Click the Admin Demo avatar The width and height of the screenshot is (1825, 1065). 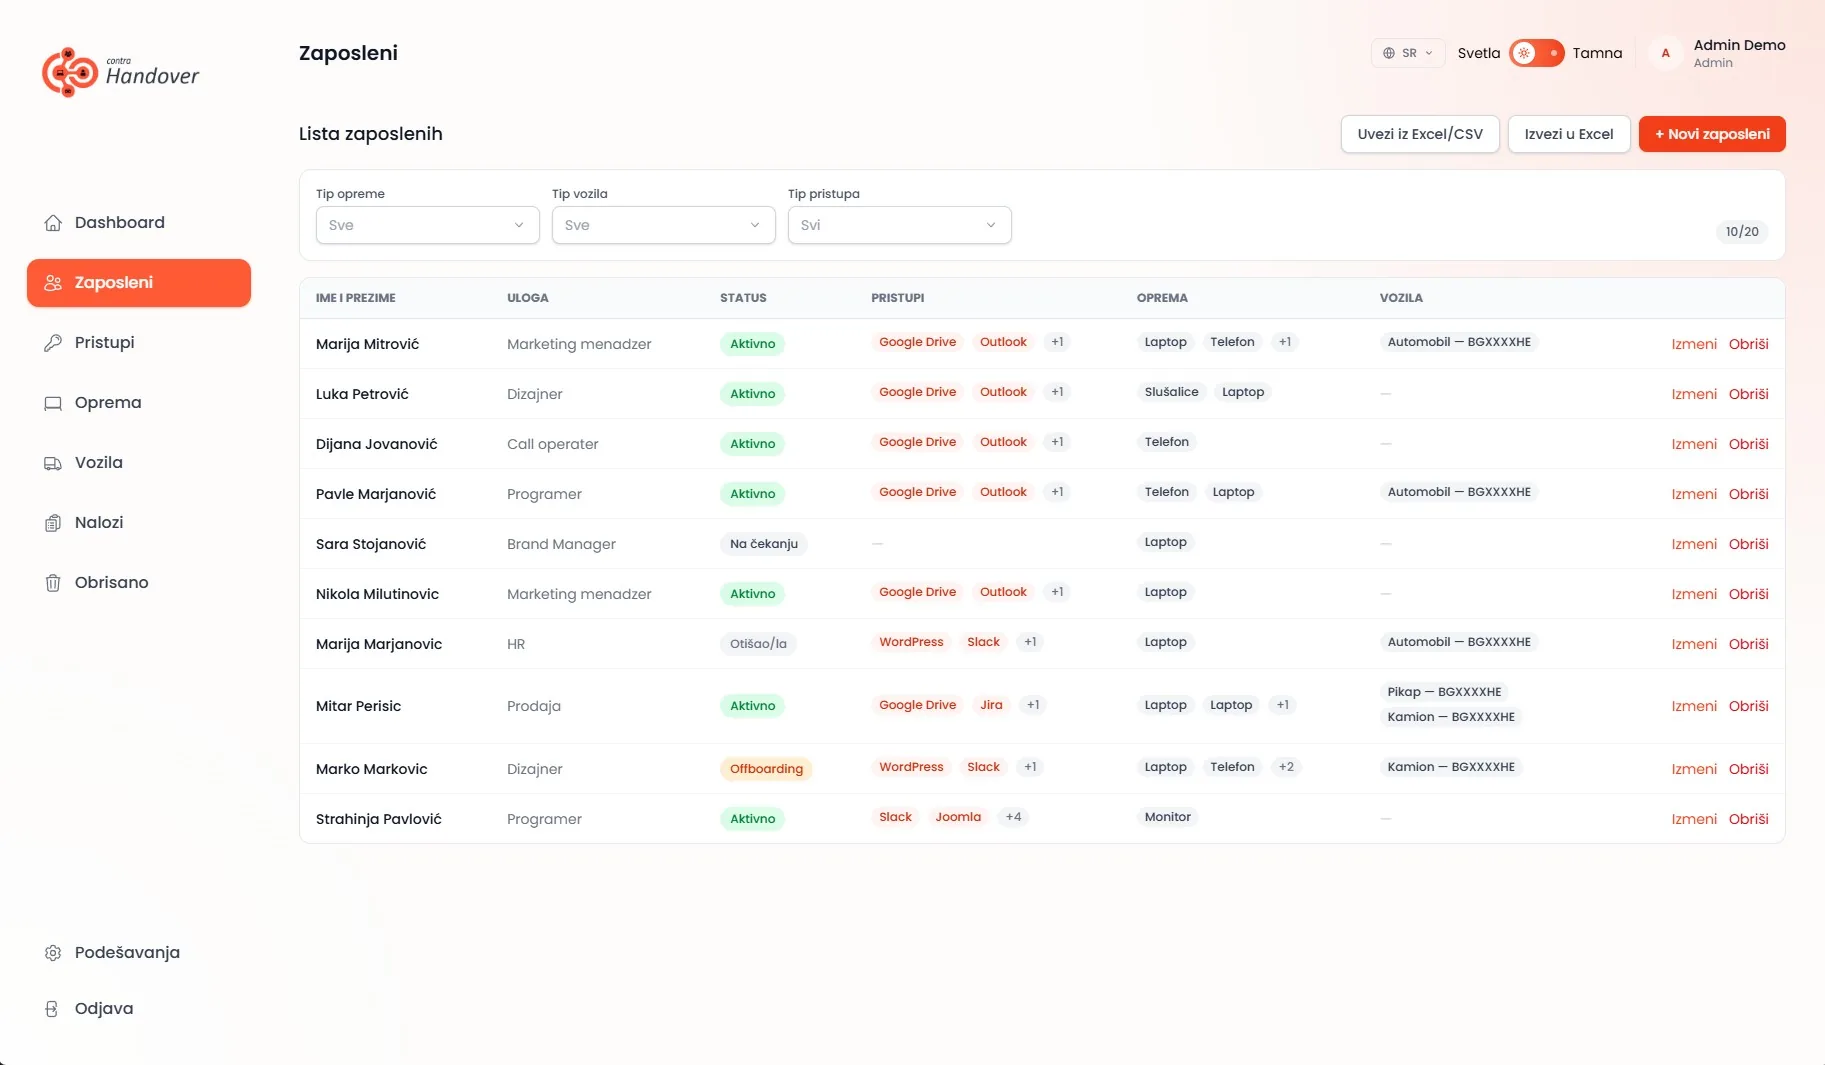pos(1665,53)
